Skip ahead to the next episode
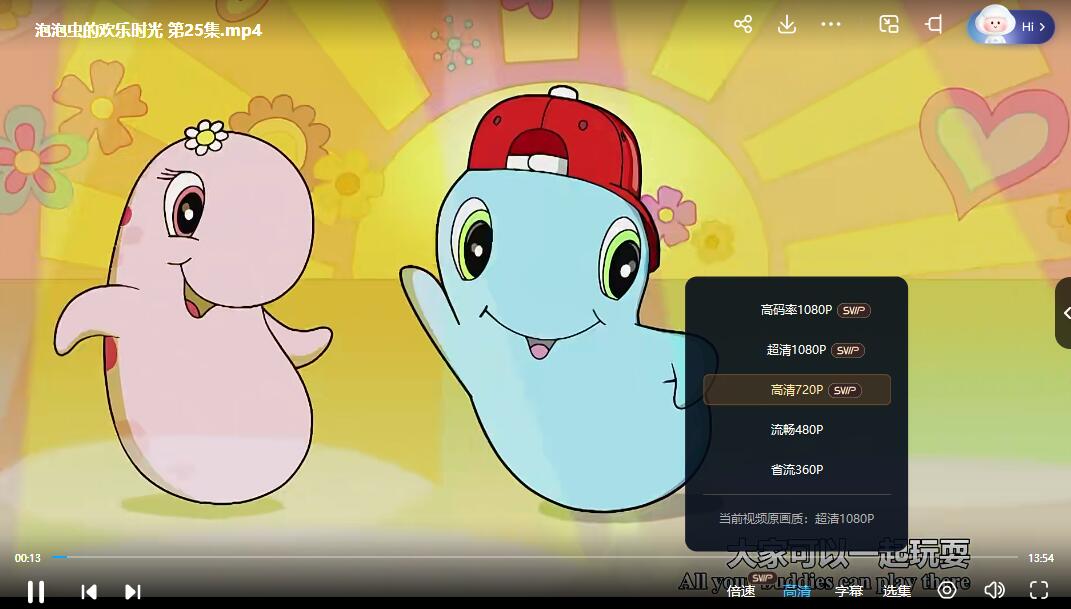This screenshot has width=1071, height=609. point(133,591)
